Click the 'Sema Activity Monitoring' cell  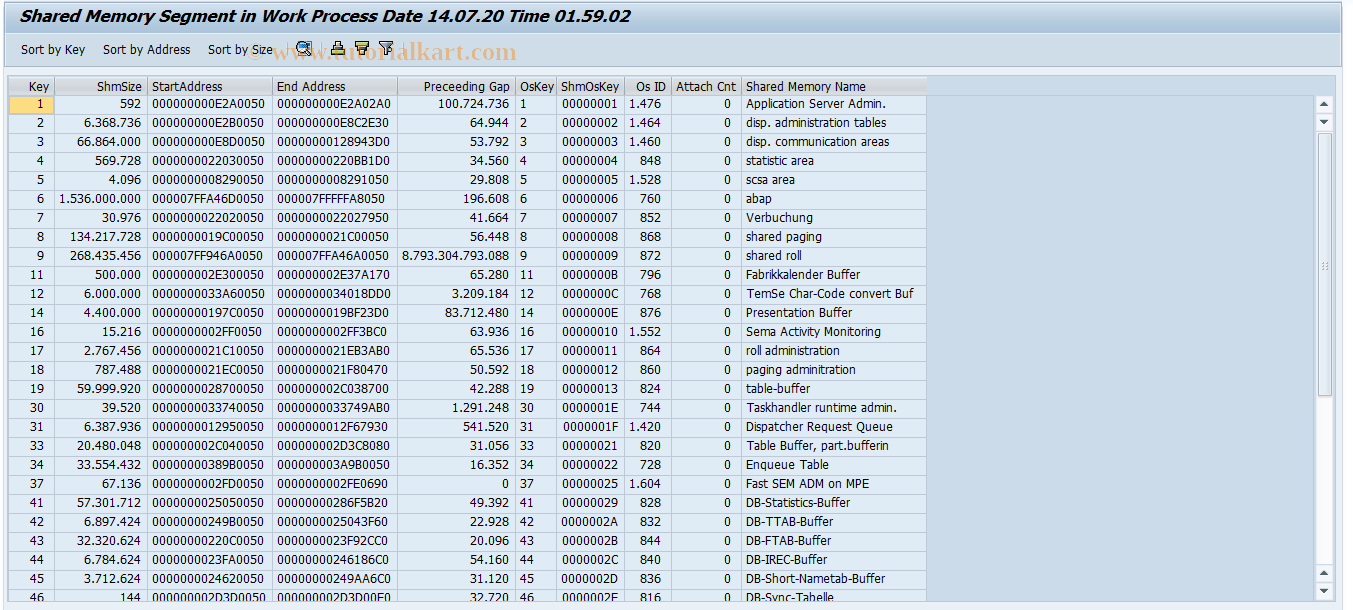tap(834, 332)
